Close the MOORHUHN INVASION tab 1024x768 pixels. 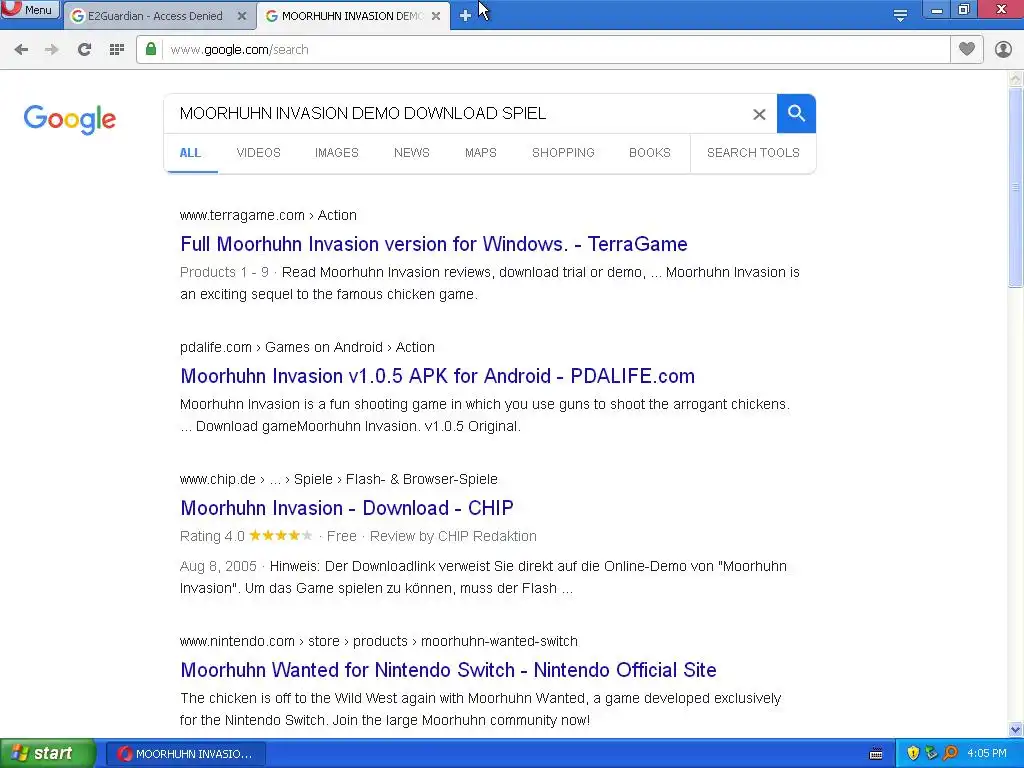[x=436, y=16]
